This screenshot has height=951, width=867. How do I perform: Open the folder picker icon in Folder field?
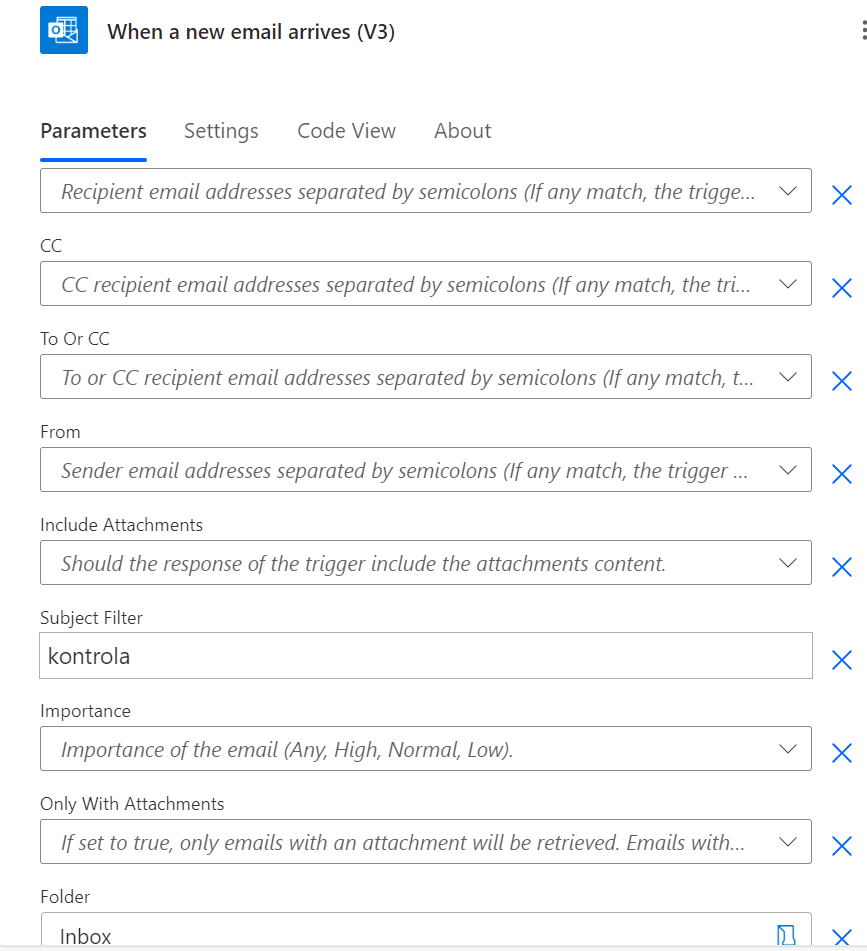pyautogui.click(x=787, y=935)
